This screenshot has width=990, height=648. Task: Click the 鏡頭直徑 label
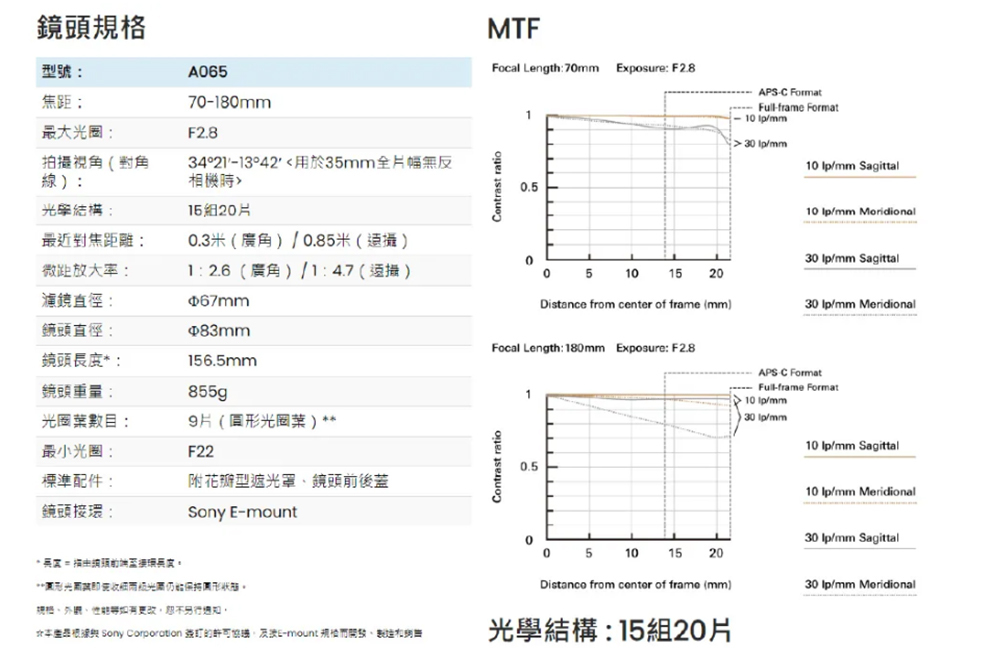tap(77, 331)
